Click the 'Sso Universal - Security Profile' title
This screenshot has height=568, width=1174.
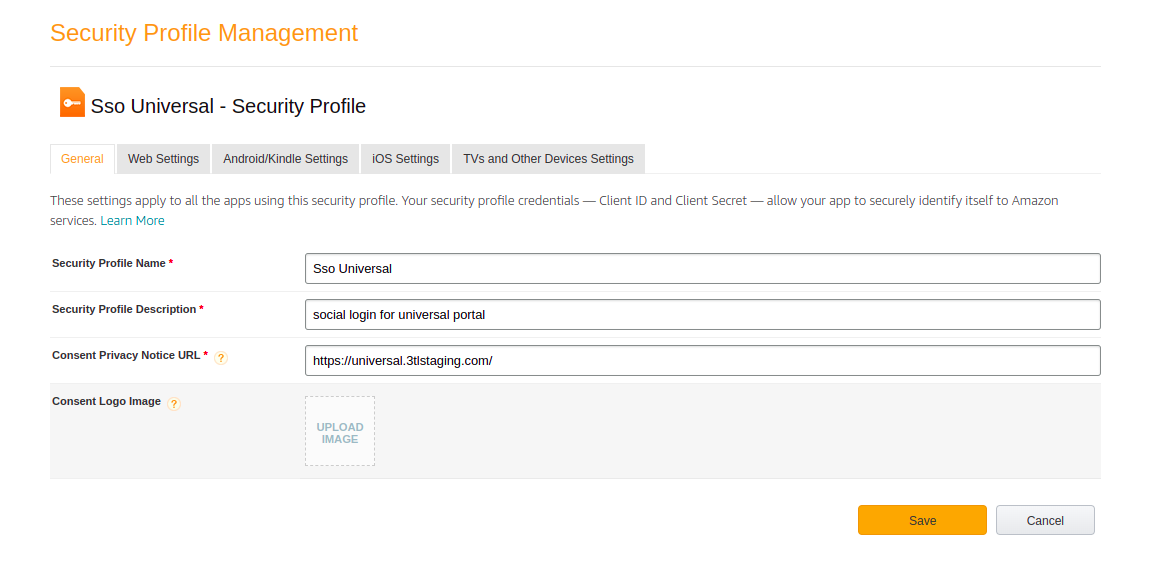pyautogui.click(x=228, y=106)
